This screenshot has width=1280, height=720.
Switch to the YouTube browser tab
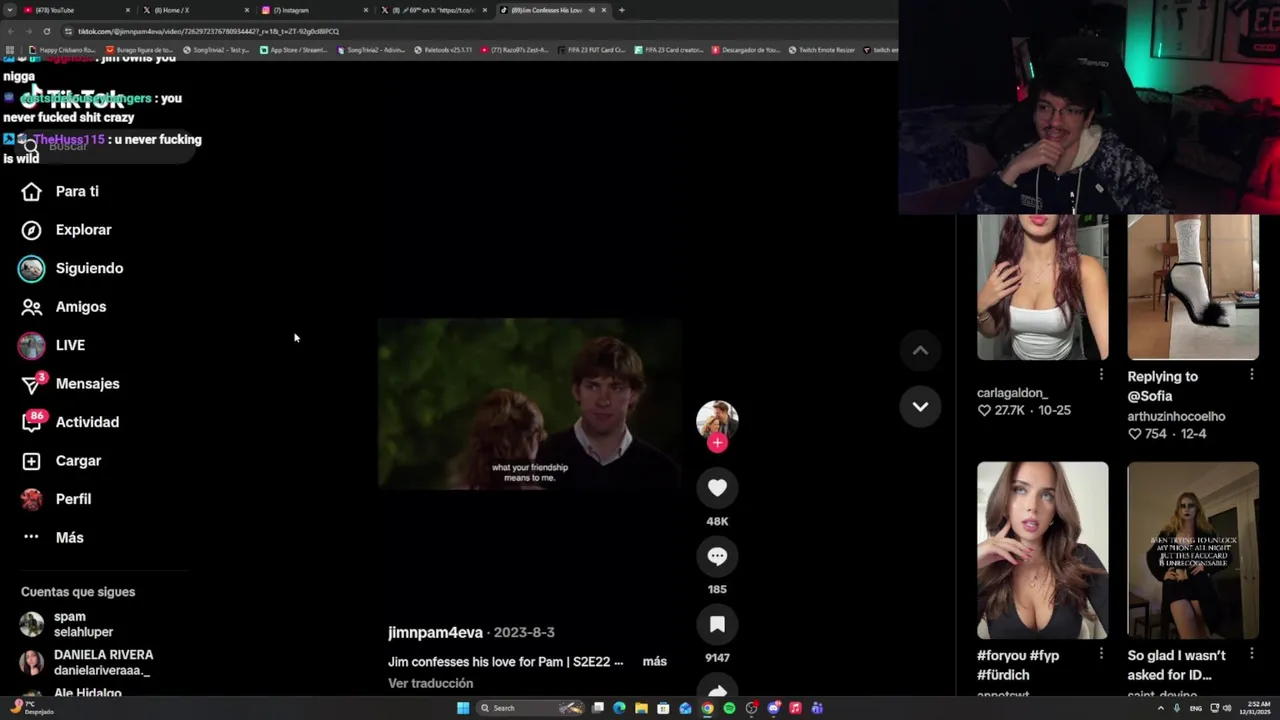coord(76,10)
